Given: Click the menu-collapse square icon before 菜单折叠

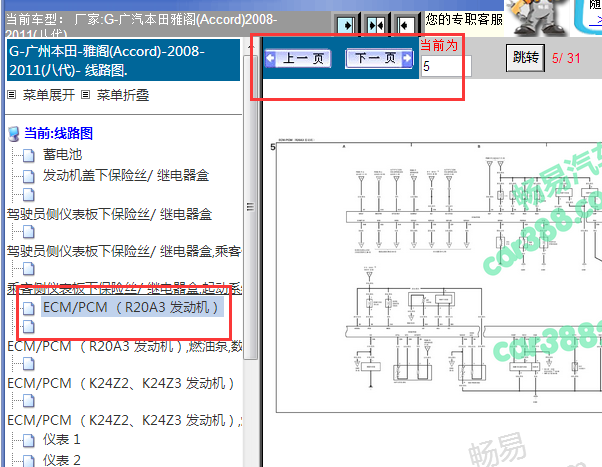Looking at the screenshot, I should pos(86,94).
